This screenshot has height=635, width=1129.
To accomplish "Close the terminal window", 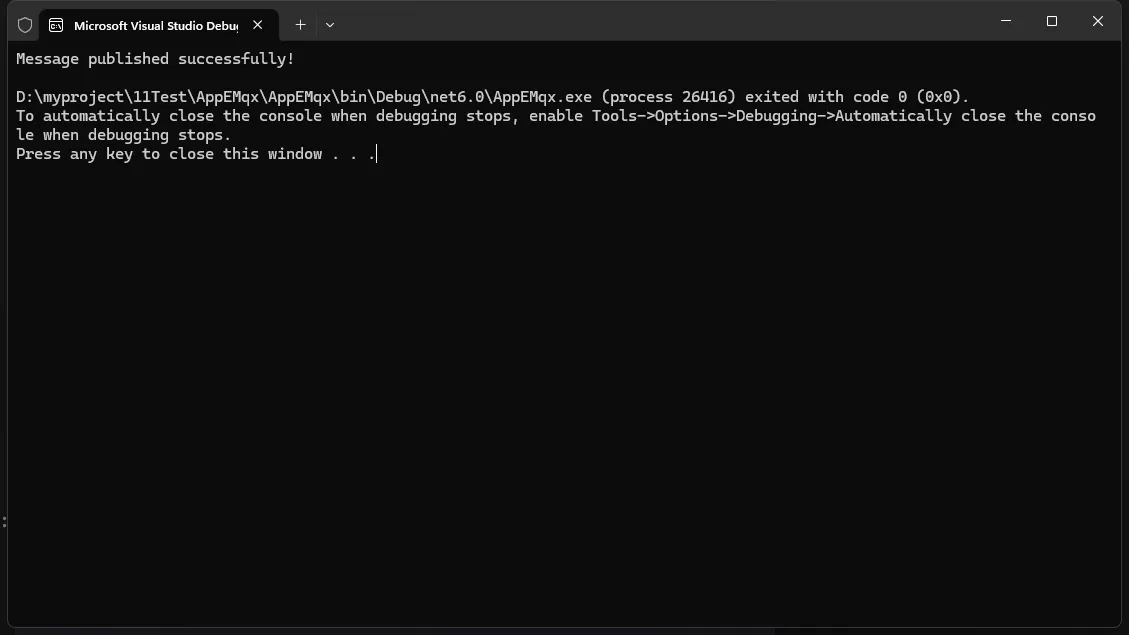I will point(1098,21).
